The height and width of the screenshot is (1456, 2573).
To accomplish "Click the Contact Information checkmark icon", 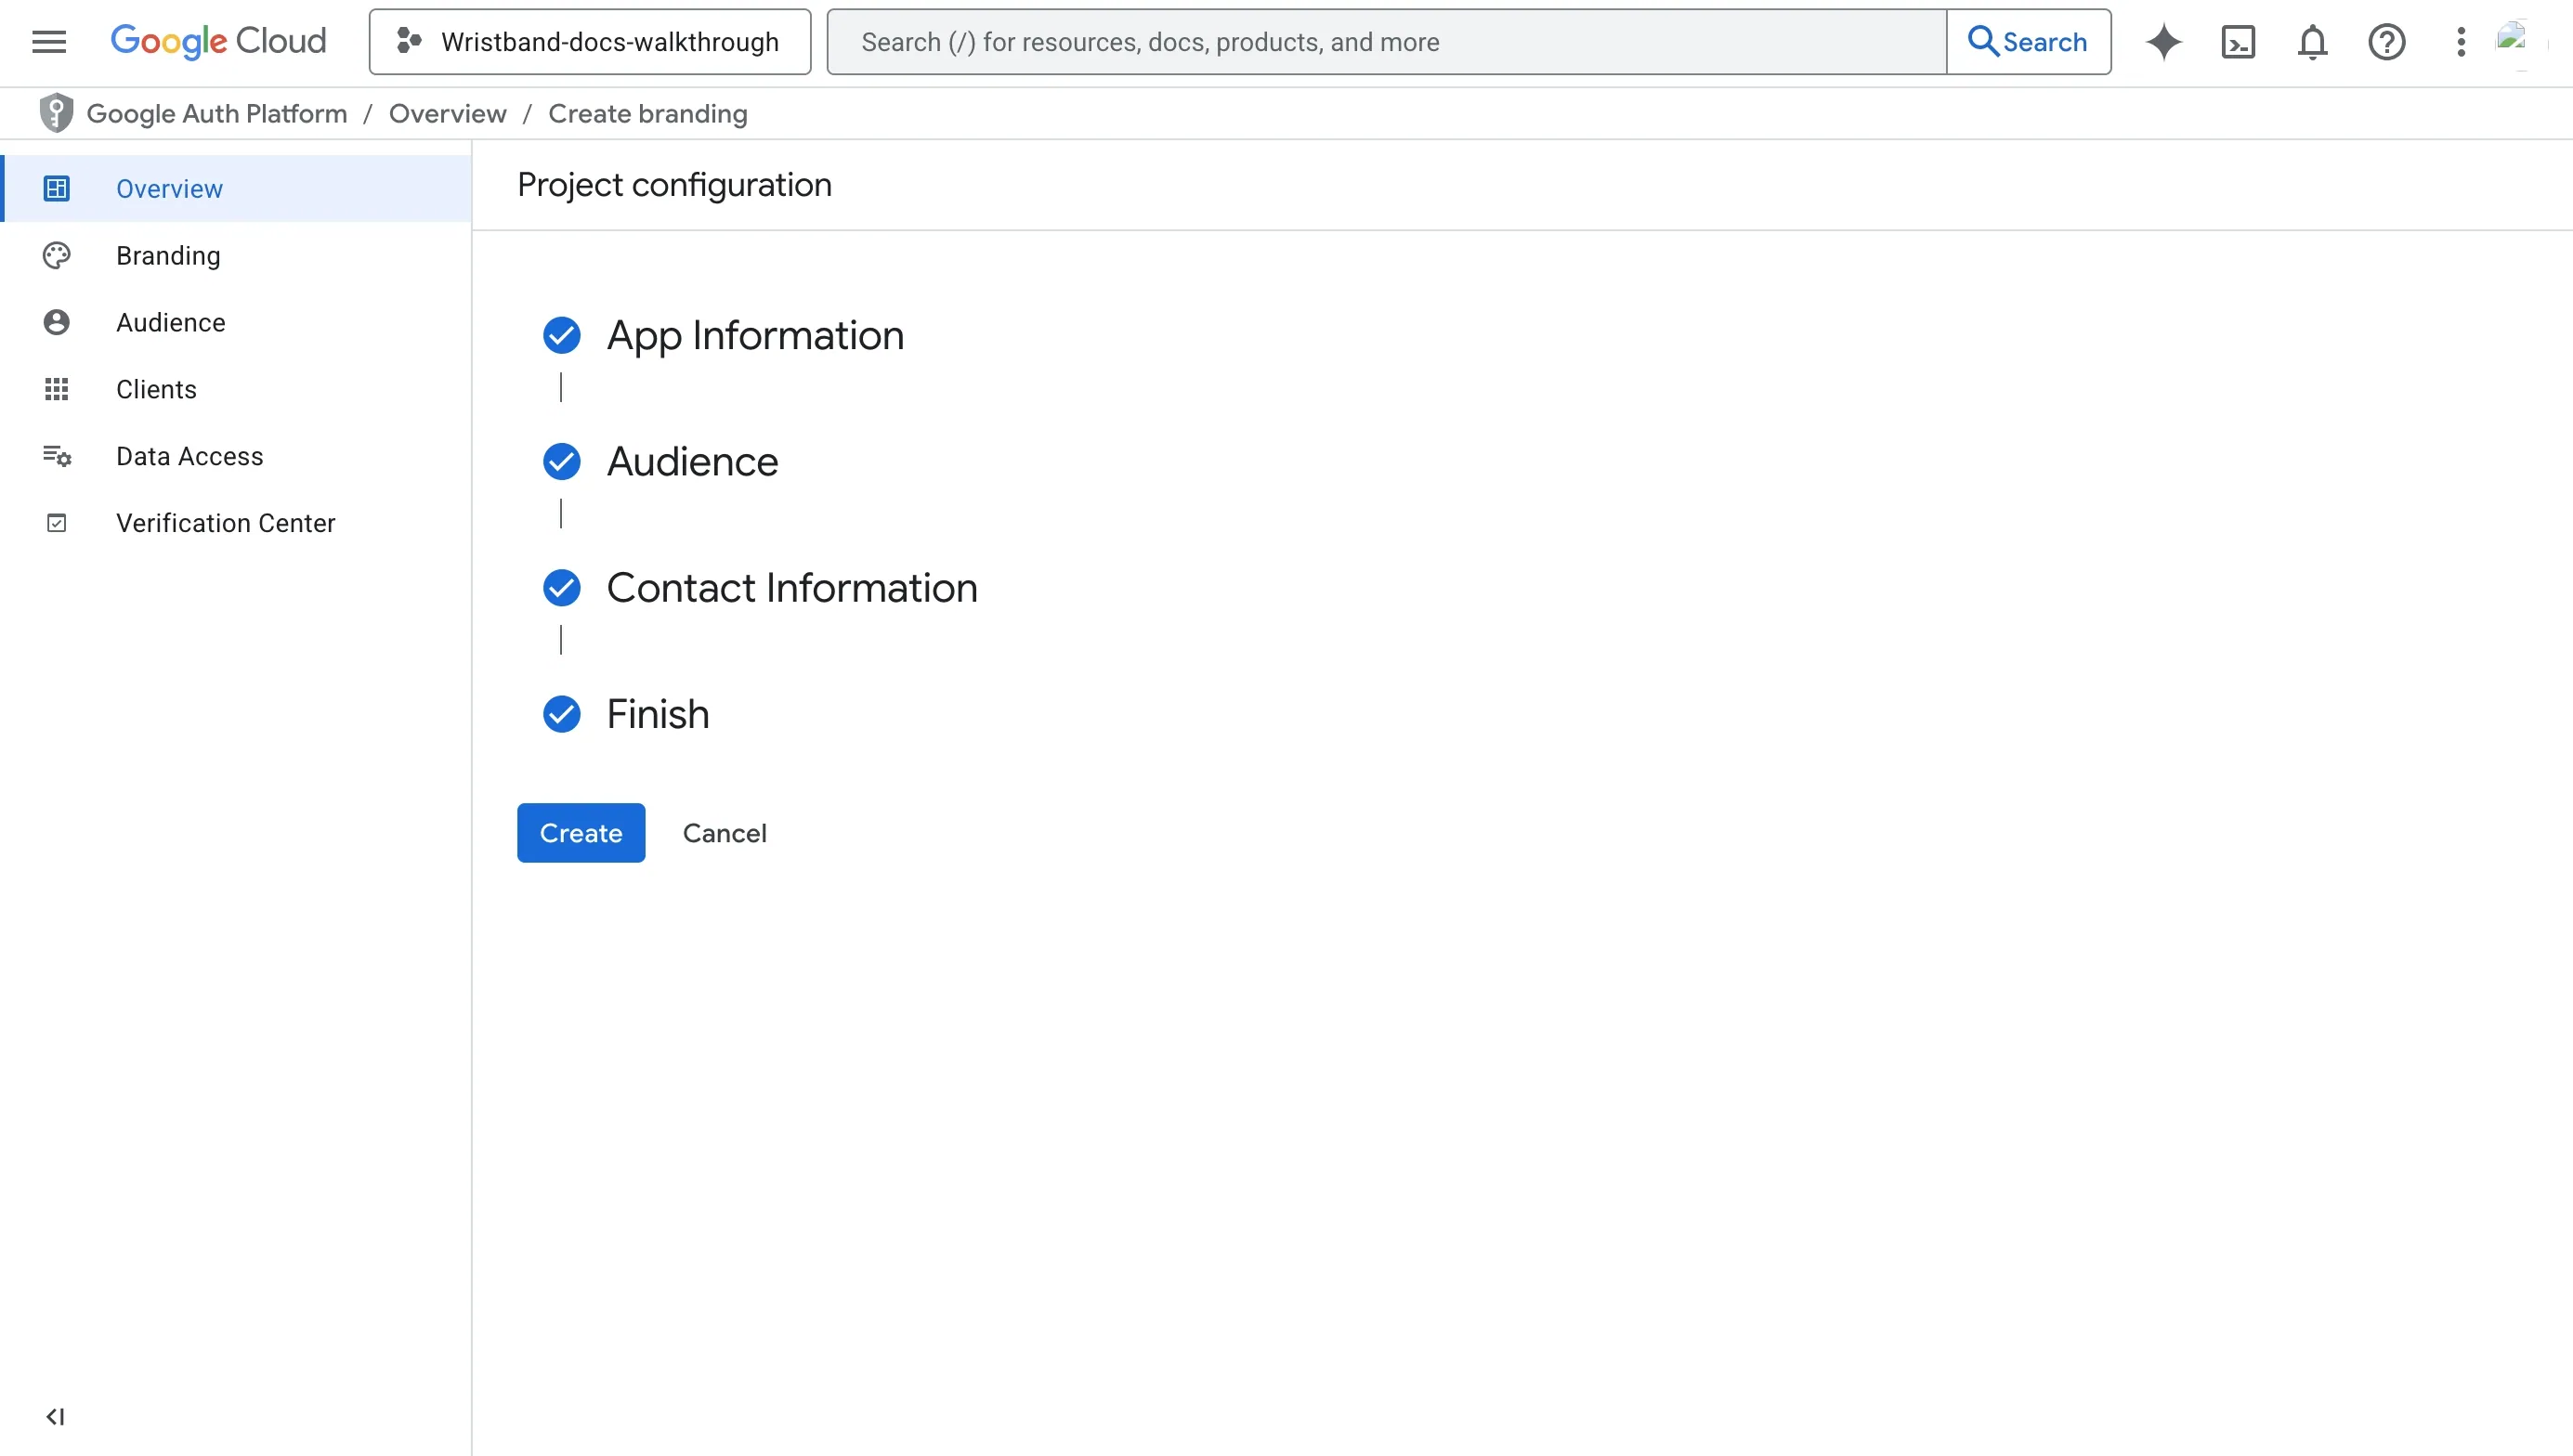I will (x=562, y=588).
